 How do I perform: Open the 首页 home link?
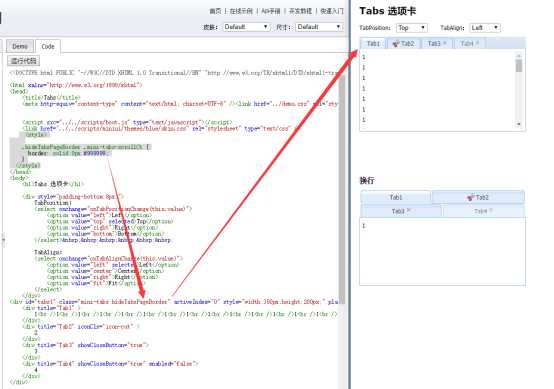(215, 11)
